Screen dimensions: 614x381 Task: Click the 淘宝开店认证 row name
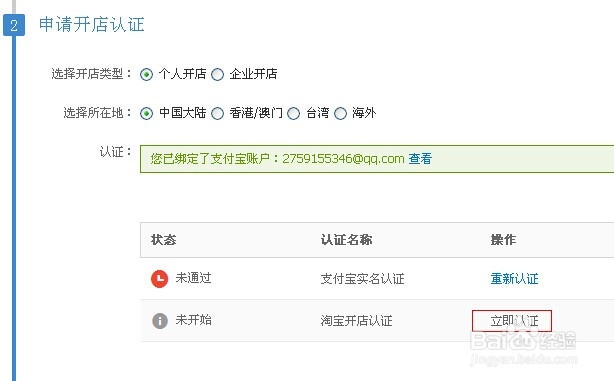(356, 321)
